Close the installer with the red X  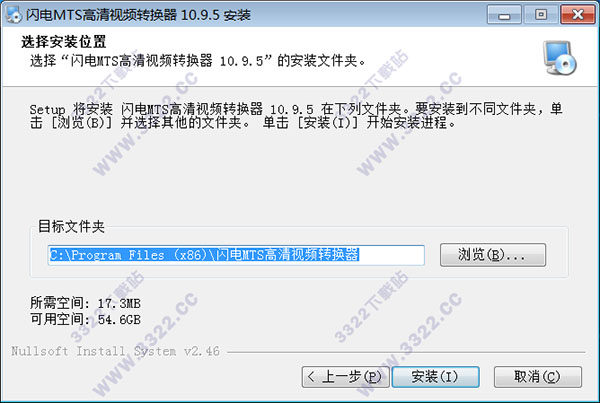pyautogui.click(x=578, y=15)
